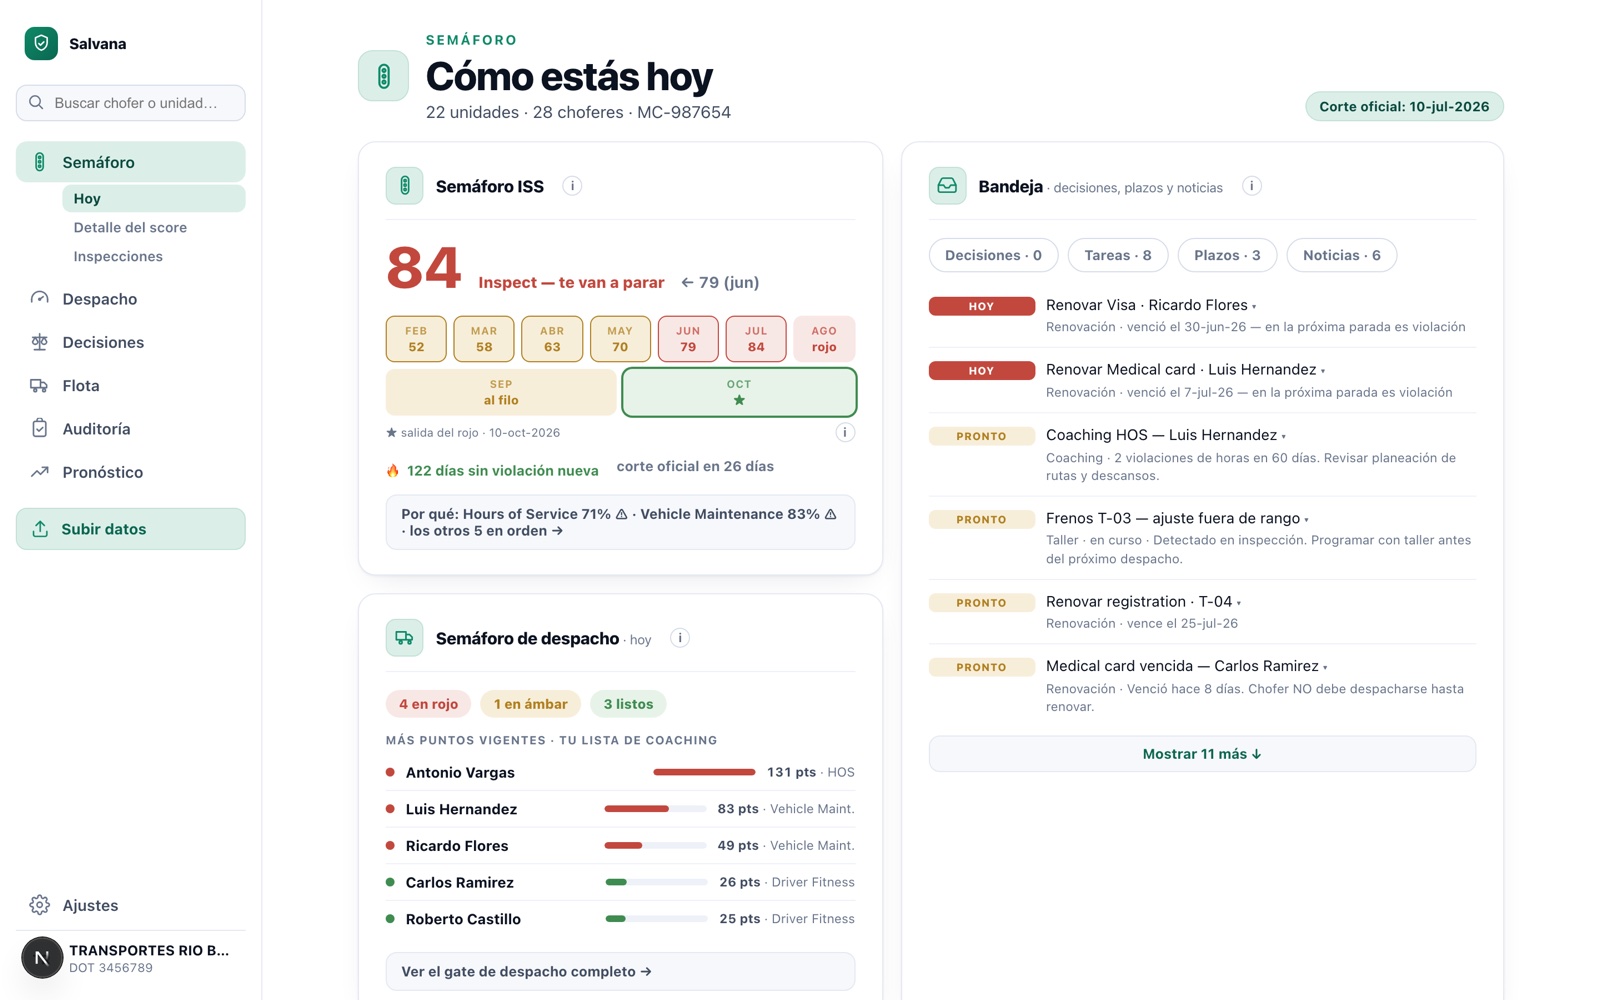Click the Auditoría clipboard icon
1600x1000 pixels.
coord(40,429)
